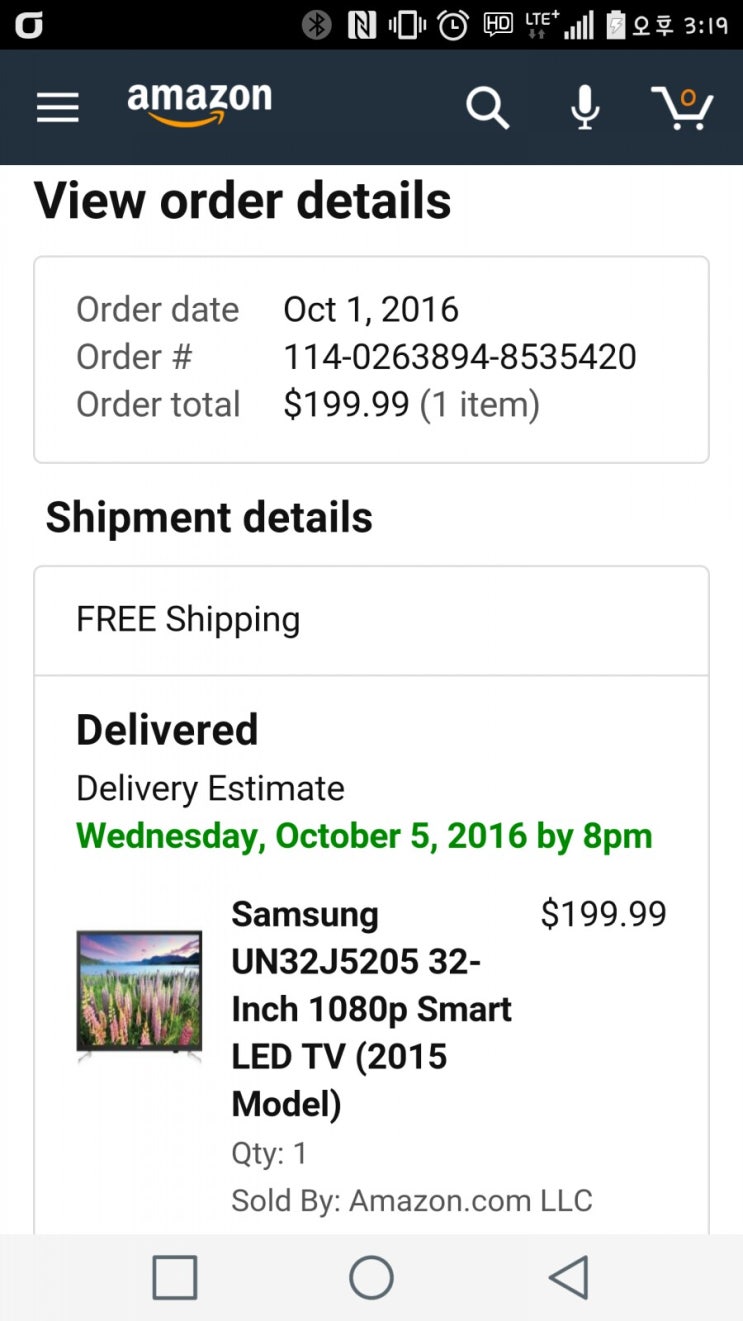Open the hamburger navigation menu
Image resolution: width=743 pixels, height=1321 pixels.
click(57, 107)
